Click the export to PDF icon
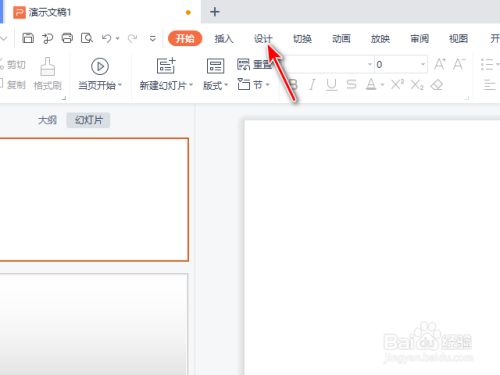 [48, 39]
